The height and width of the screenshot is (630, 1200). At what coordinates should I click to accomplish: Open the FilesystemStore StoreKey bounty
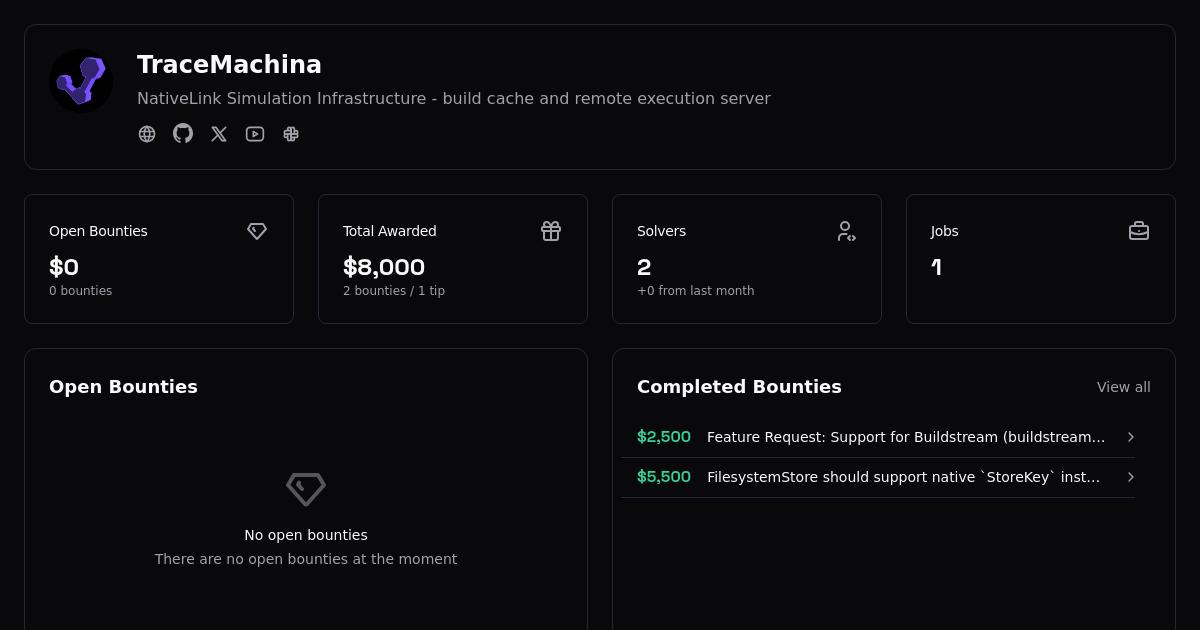tap(903, 477)
